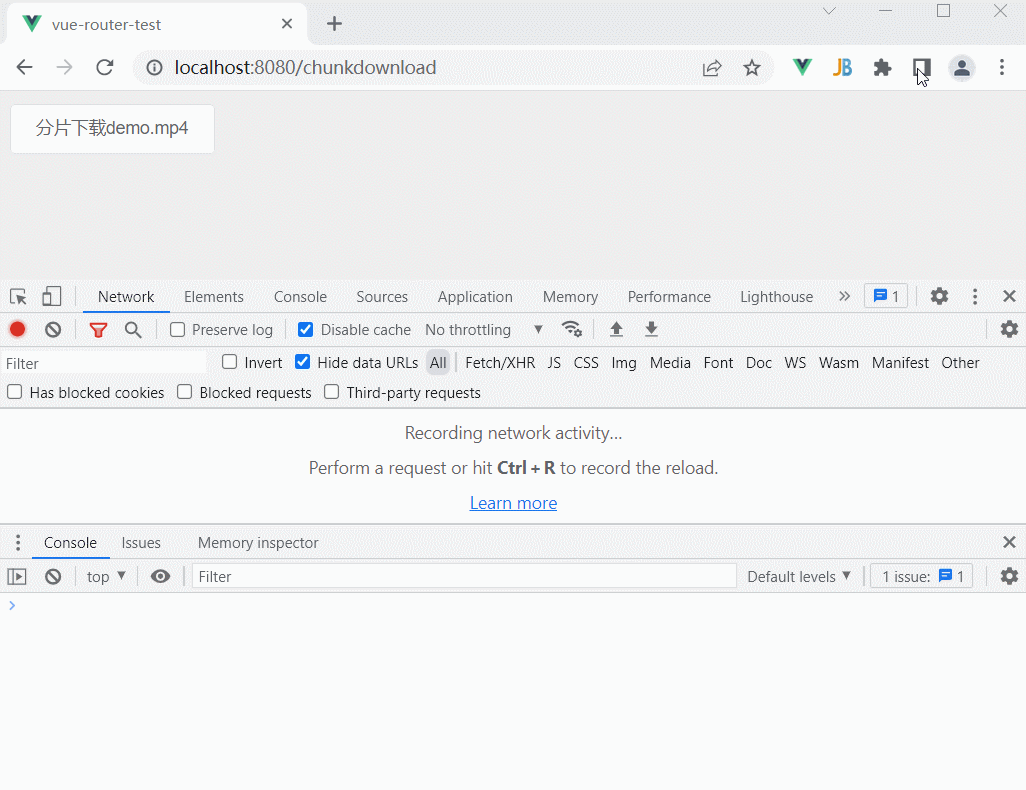Uncheck Disable cache checkbox

point(305,329)
